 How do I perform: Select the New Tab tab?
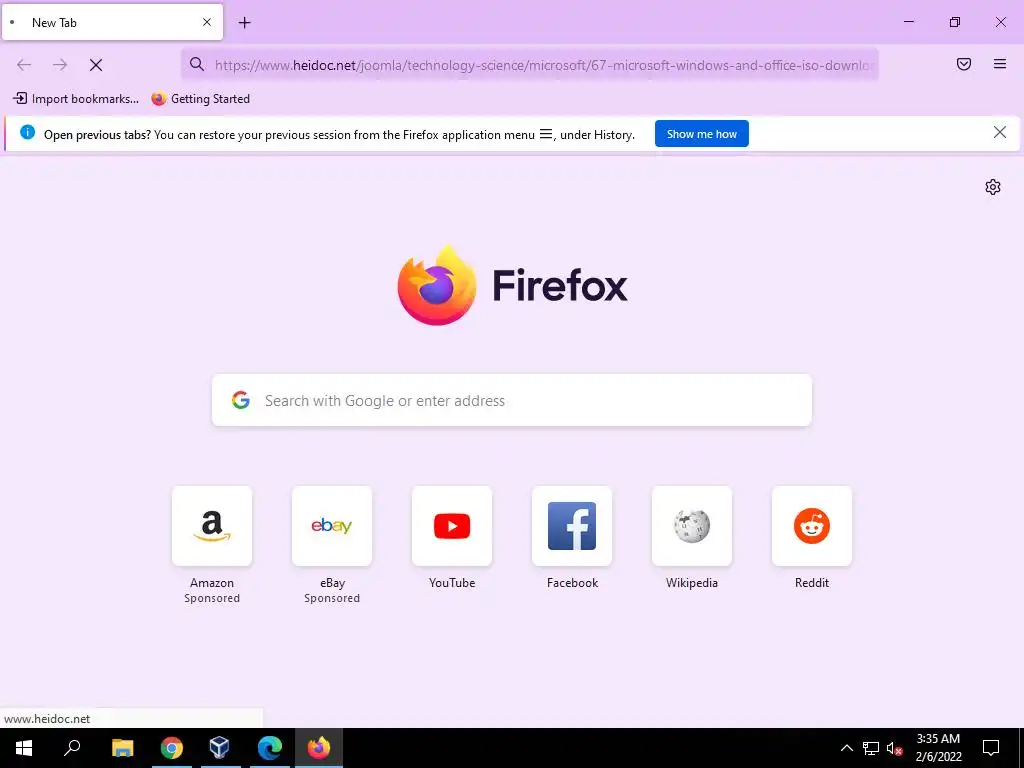[112, 22]
